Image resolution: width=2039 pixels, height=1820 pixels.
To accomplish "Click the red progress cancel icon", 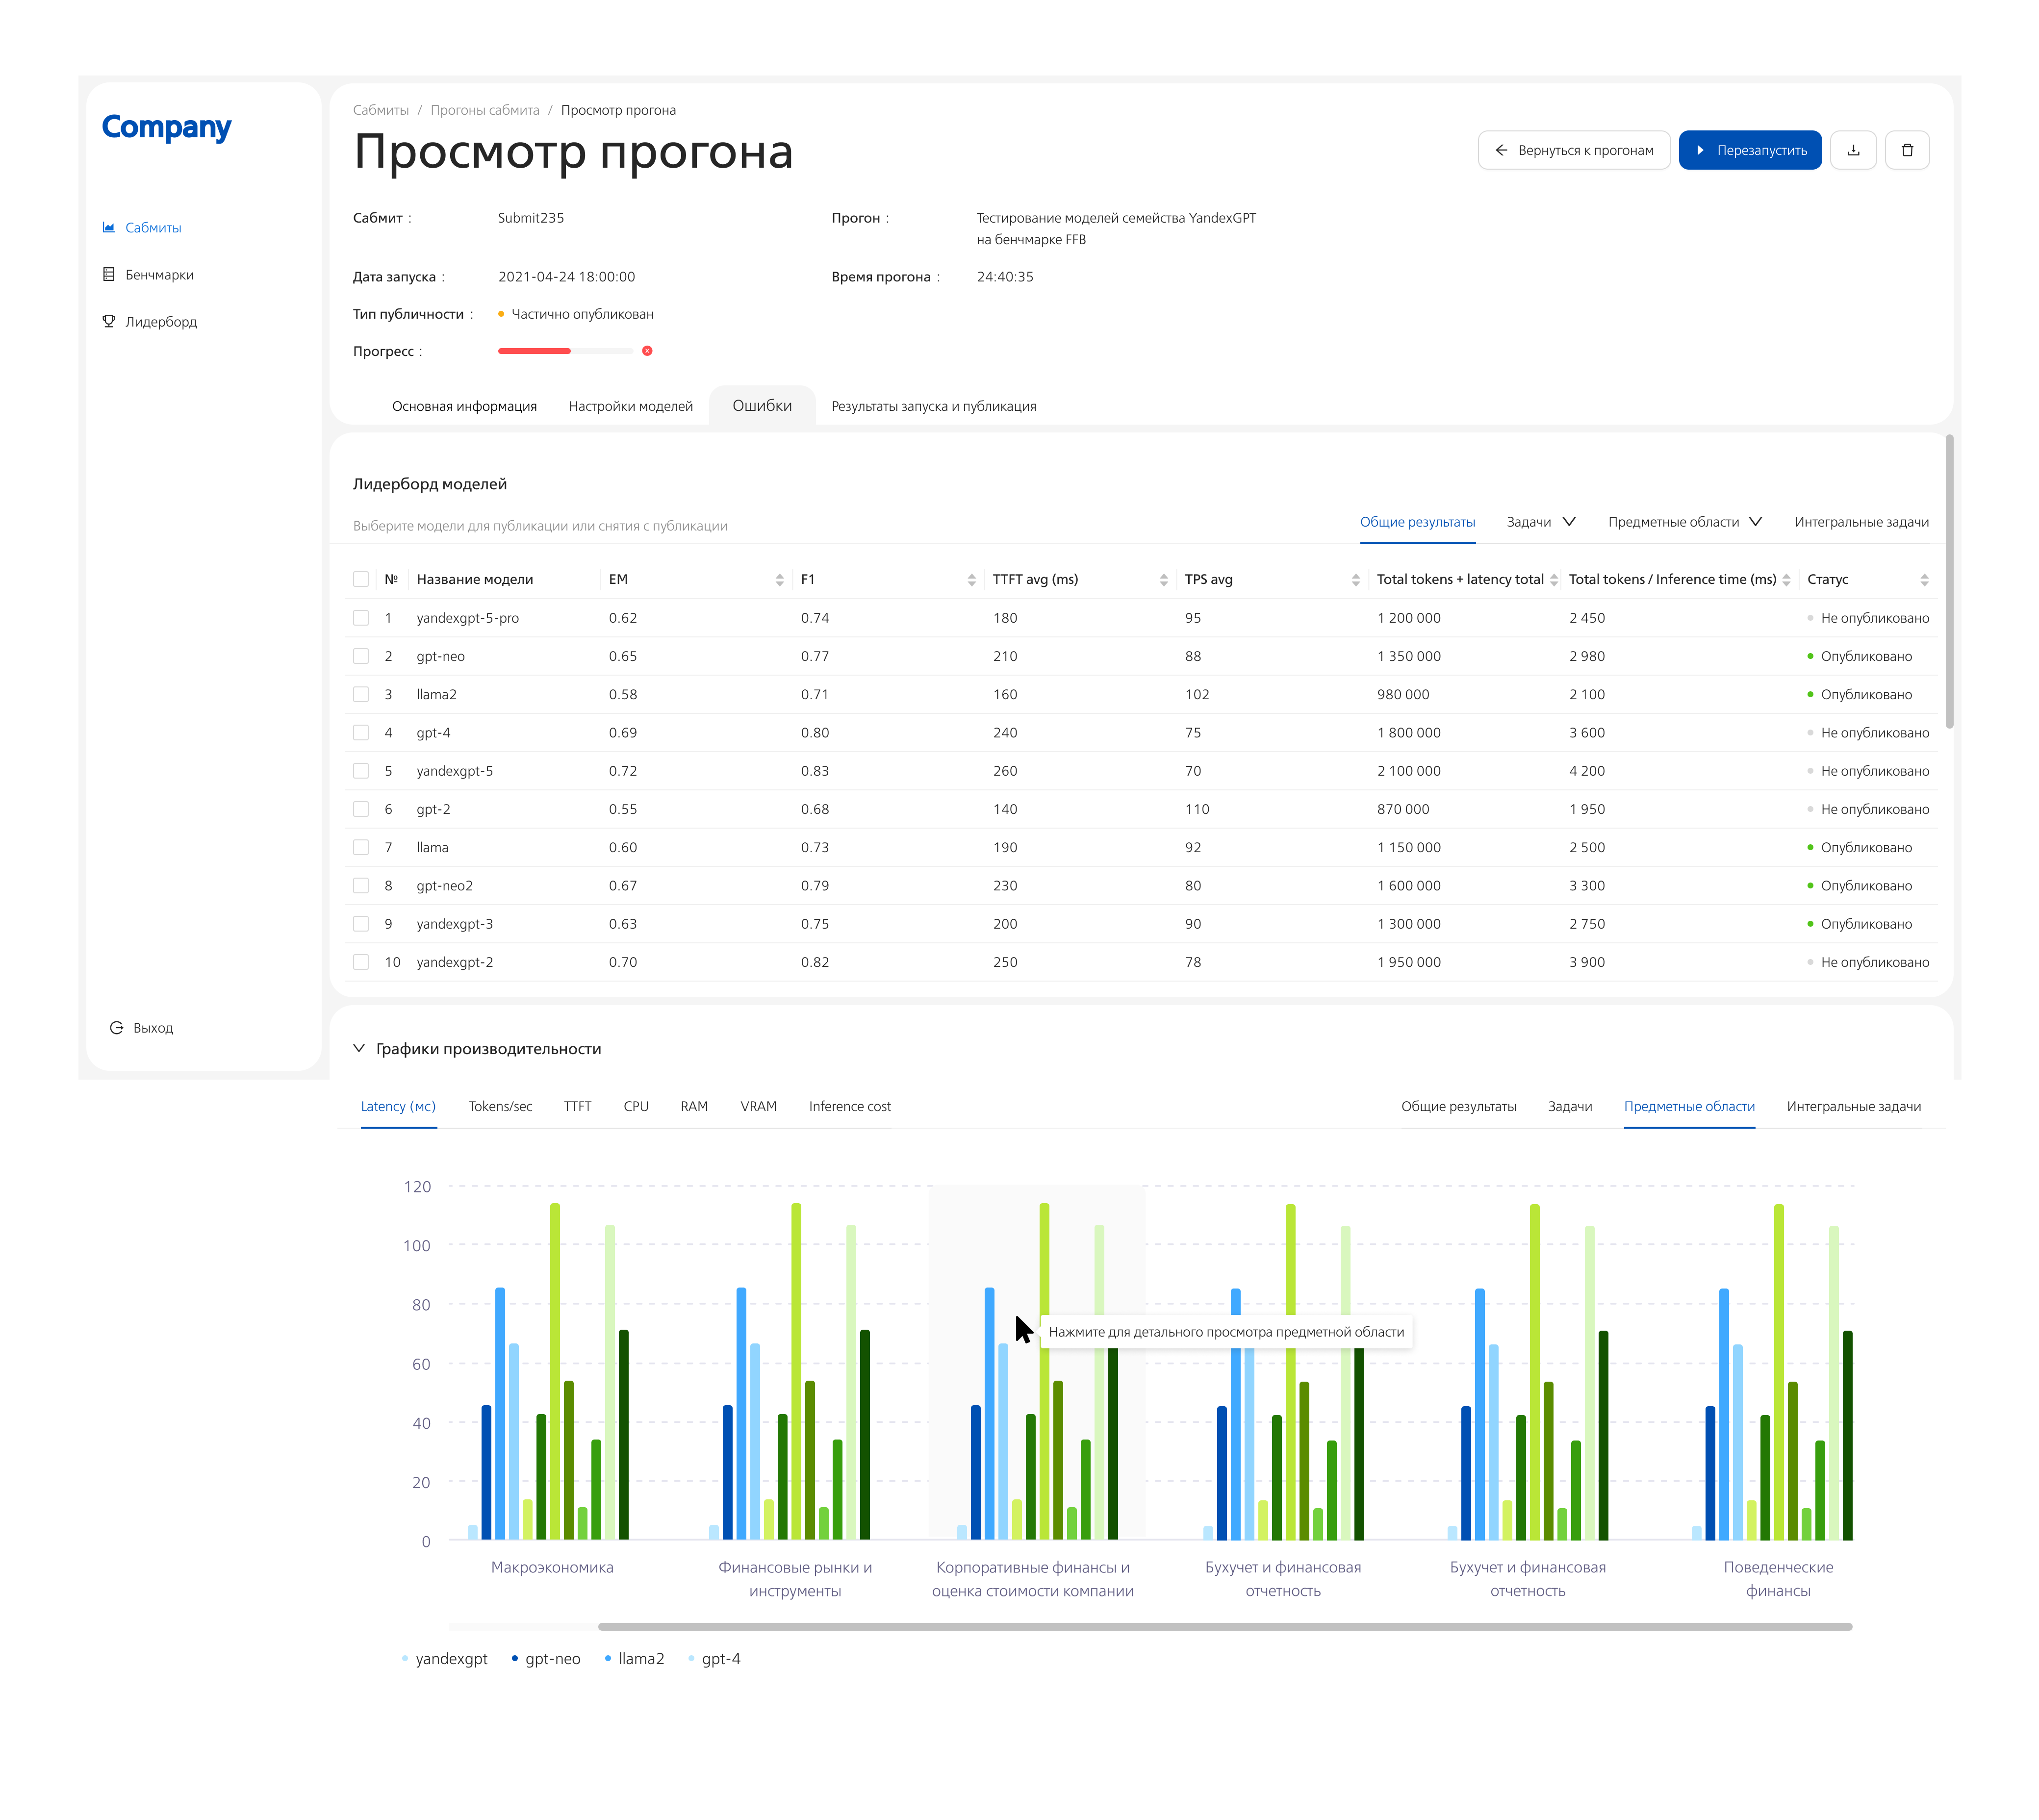I will [647, 351].
